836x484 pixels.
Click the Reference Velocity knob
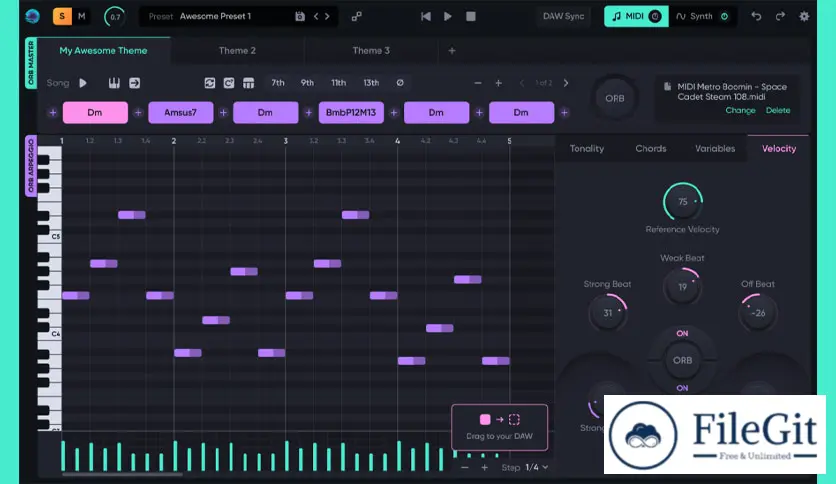tap(683, 201)
